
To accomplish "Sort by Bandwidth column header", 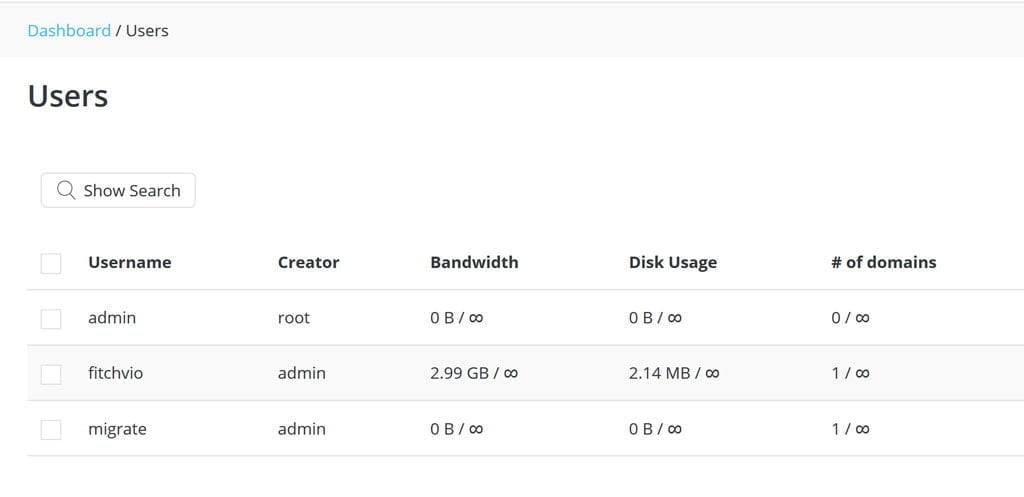I will (x=474, y=263).
